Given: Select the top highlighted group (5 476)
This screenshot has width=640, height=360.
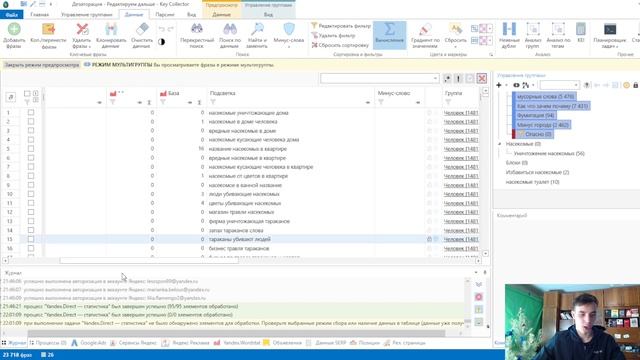Looking at the screenshot, I should click(545, 97).
